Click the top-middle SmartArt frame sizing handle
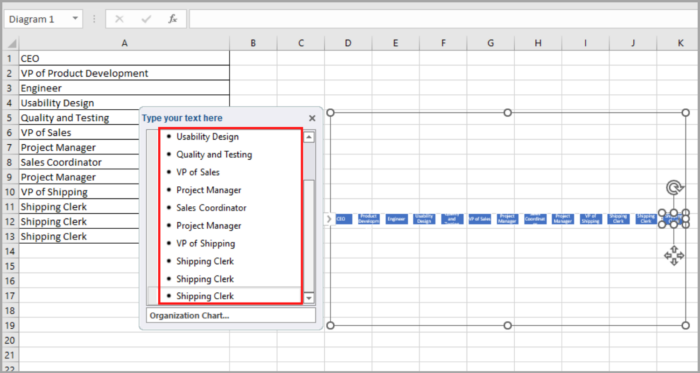700x373 pixels. tap(508, 113)
